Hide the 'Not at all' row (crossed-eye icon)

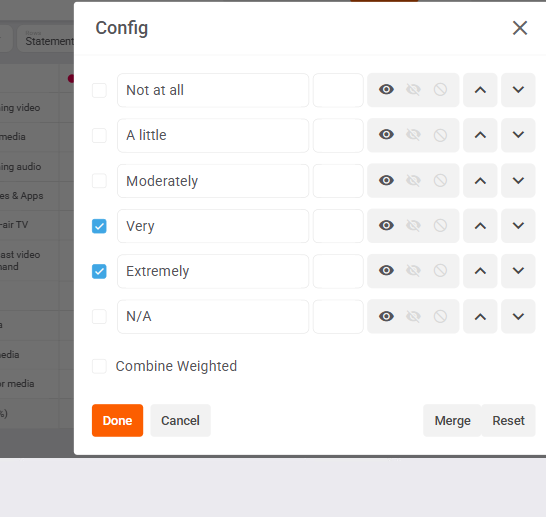[413, 90]
